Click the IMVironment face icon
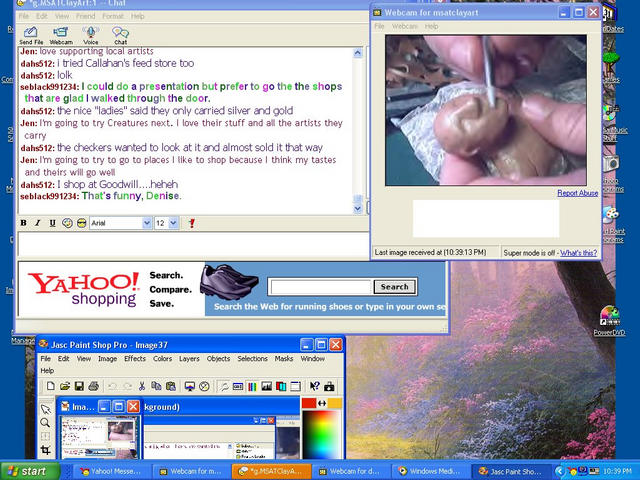 coord(82,223)
